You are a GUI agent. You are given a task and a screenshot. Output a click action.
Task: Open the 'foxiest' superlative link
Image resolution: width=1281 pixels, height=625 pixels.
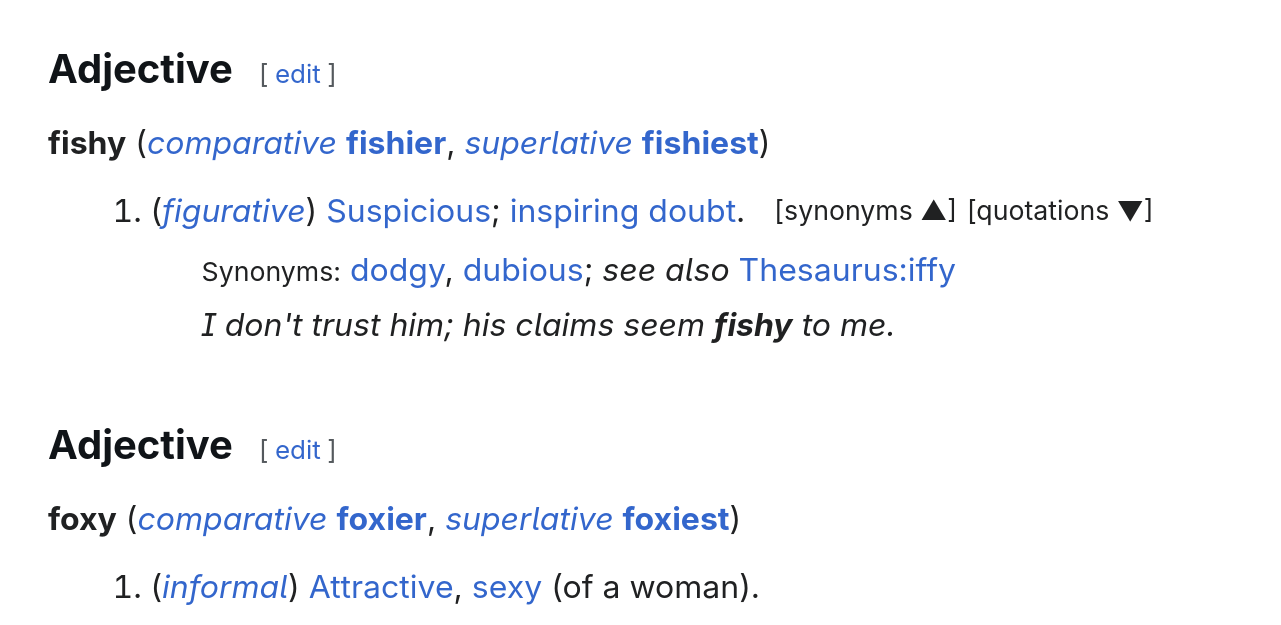tap(675, 519)
